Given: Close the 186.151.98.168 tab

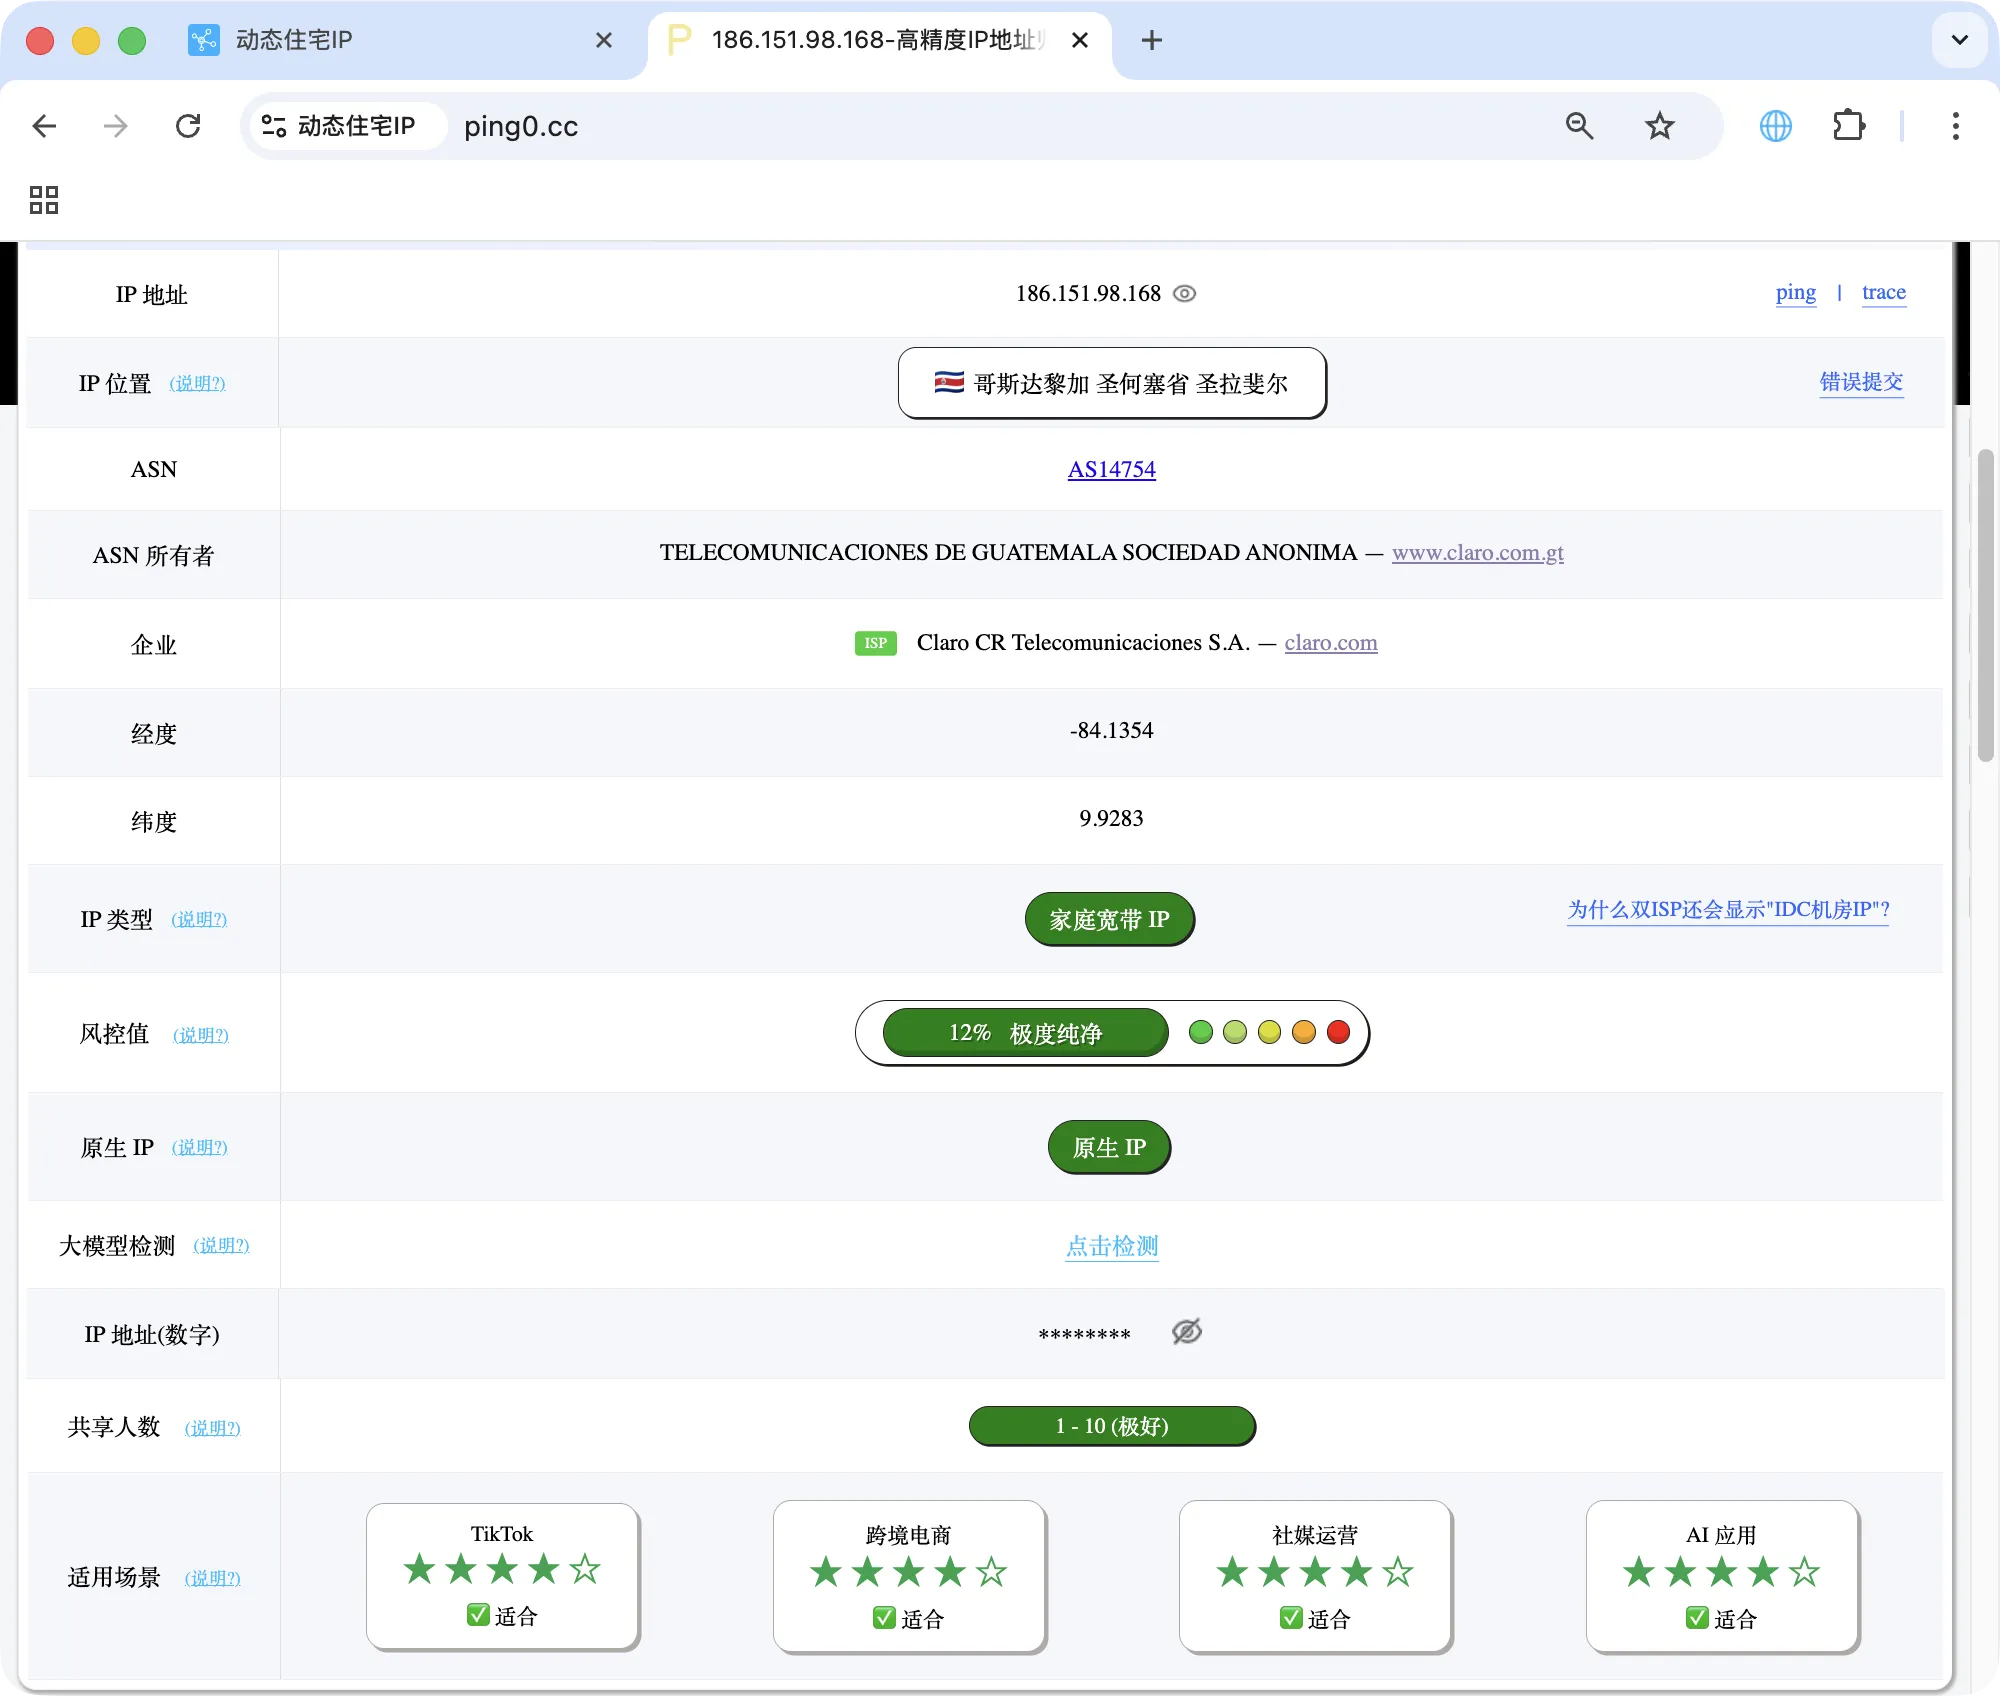Looking at the screenshot, I should click(1080, 40).
